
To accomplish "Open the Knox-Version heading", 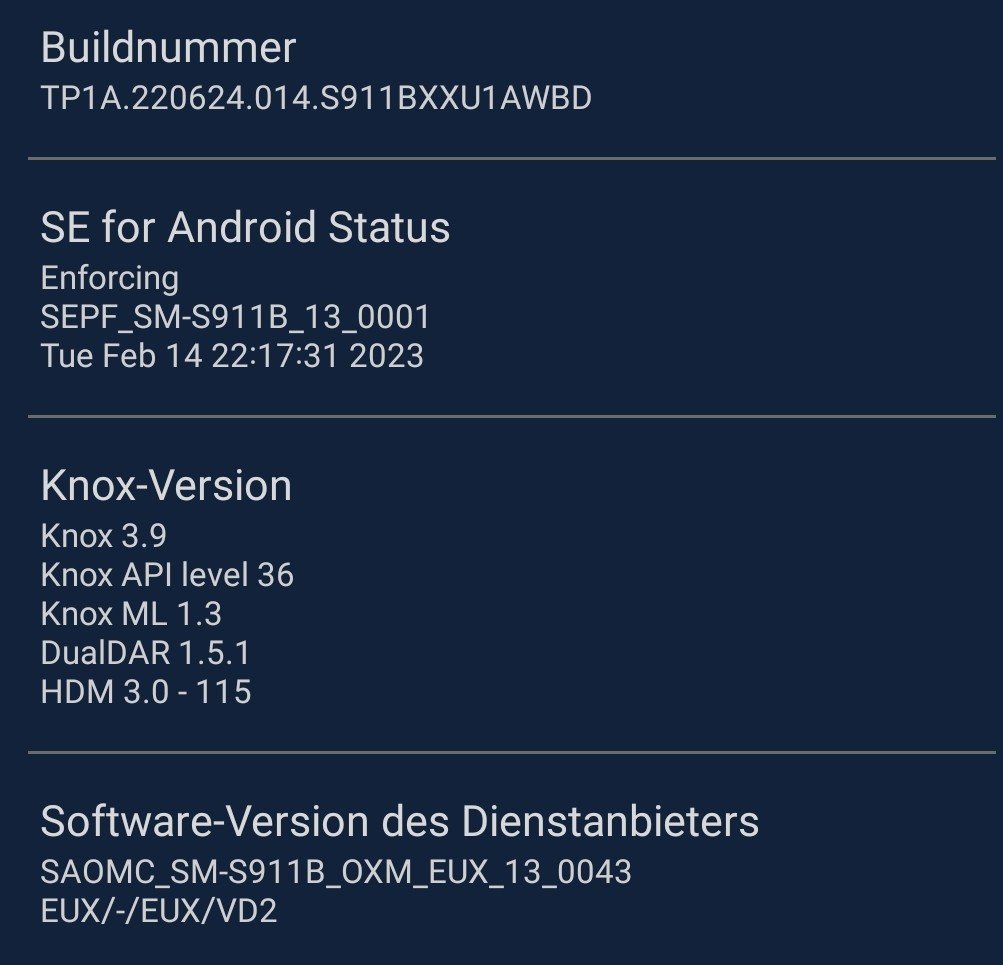I will click(166, 486).
